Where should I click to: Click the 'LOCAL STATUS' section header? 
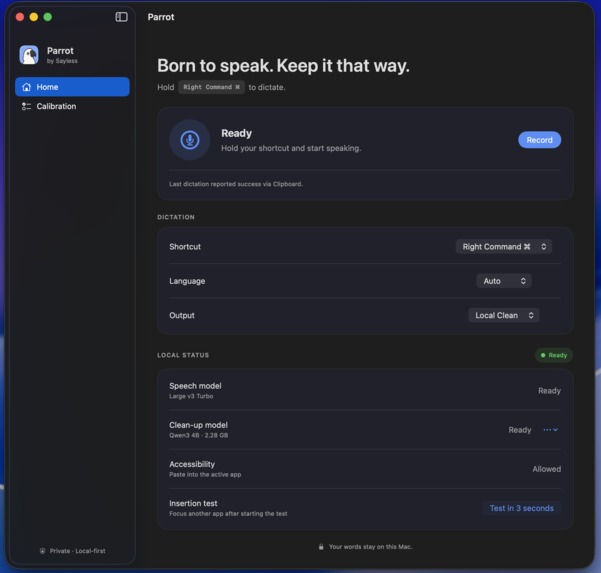click(183, 355)
